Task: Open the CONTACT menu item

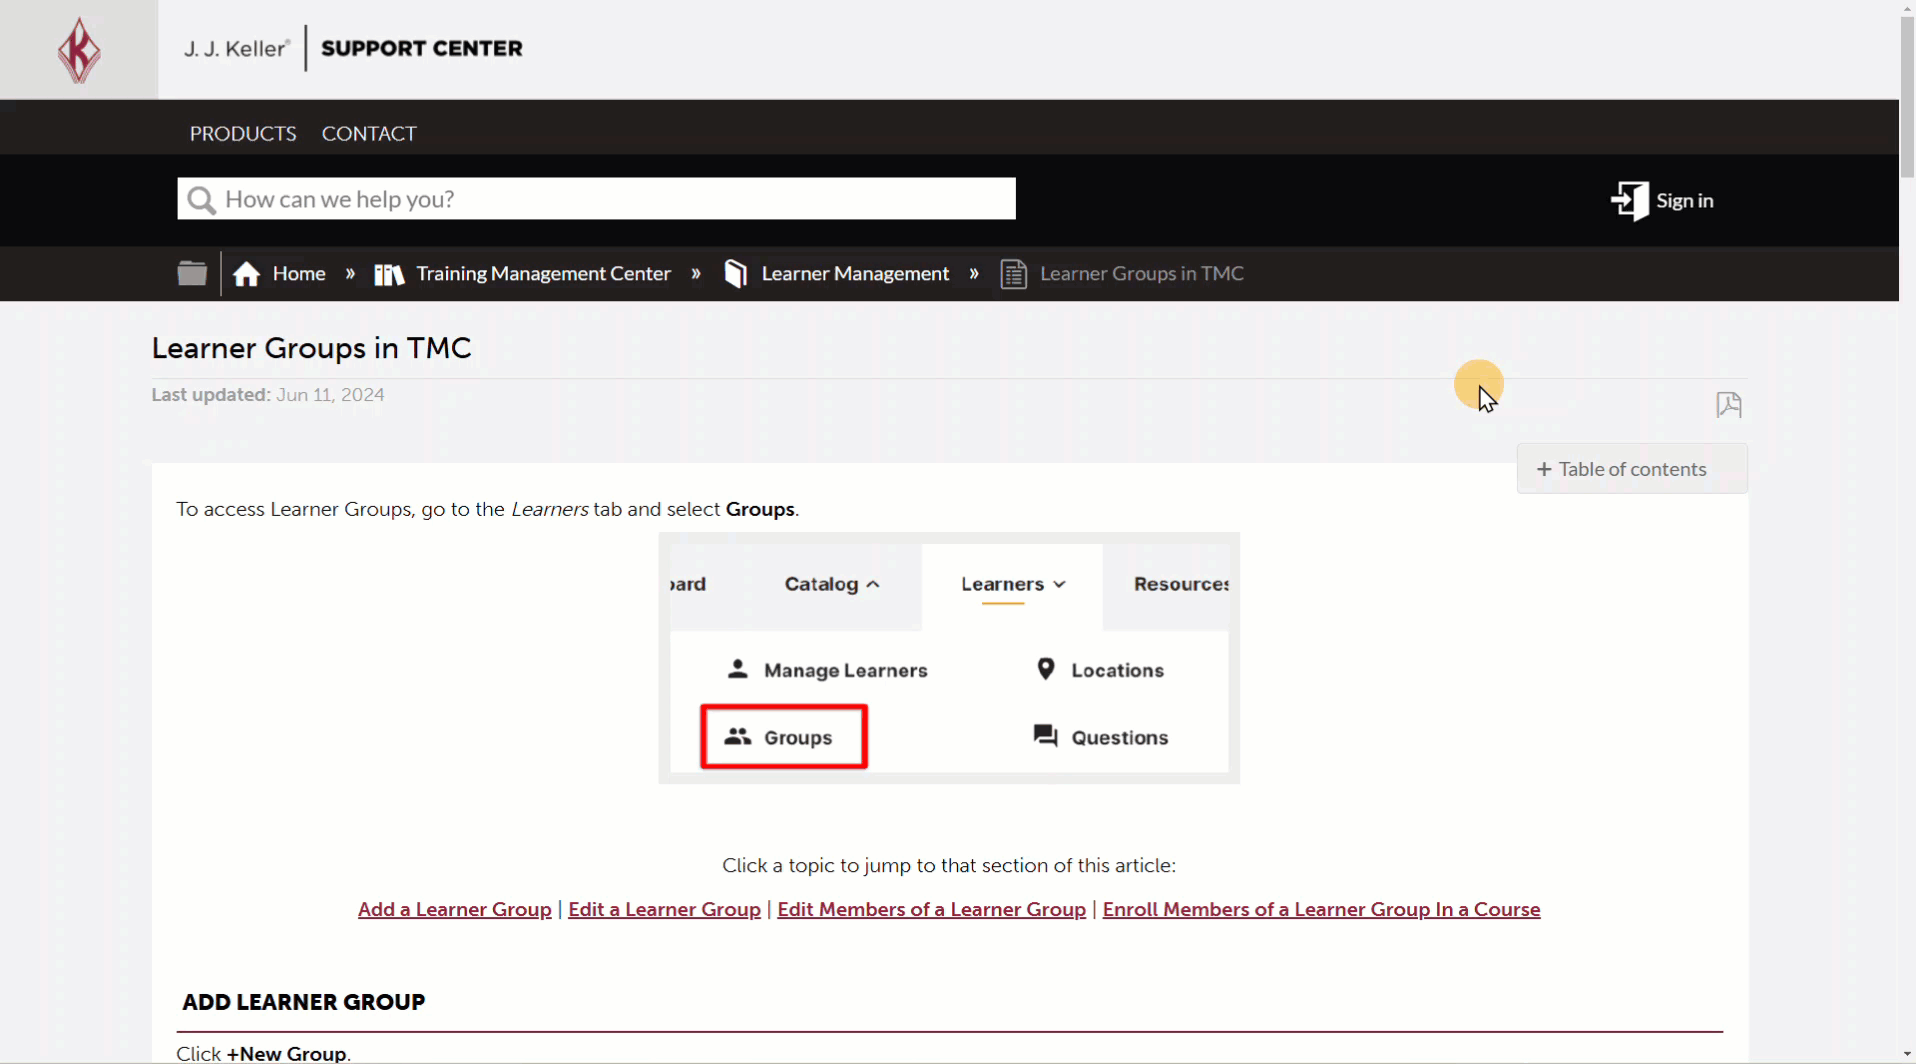Action: (x=369, y=134)
